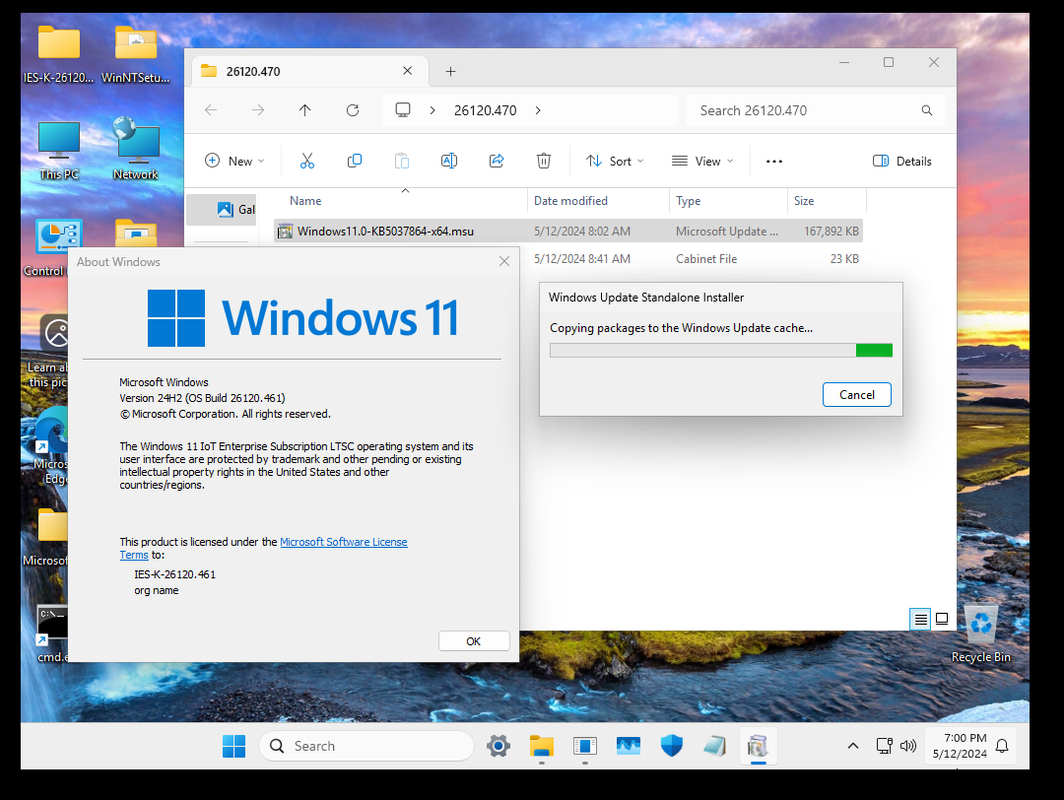Open the Sort dropdown menu
The width and height of the screenshot is (1064, 800).
coord(615,161)
